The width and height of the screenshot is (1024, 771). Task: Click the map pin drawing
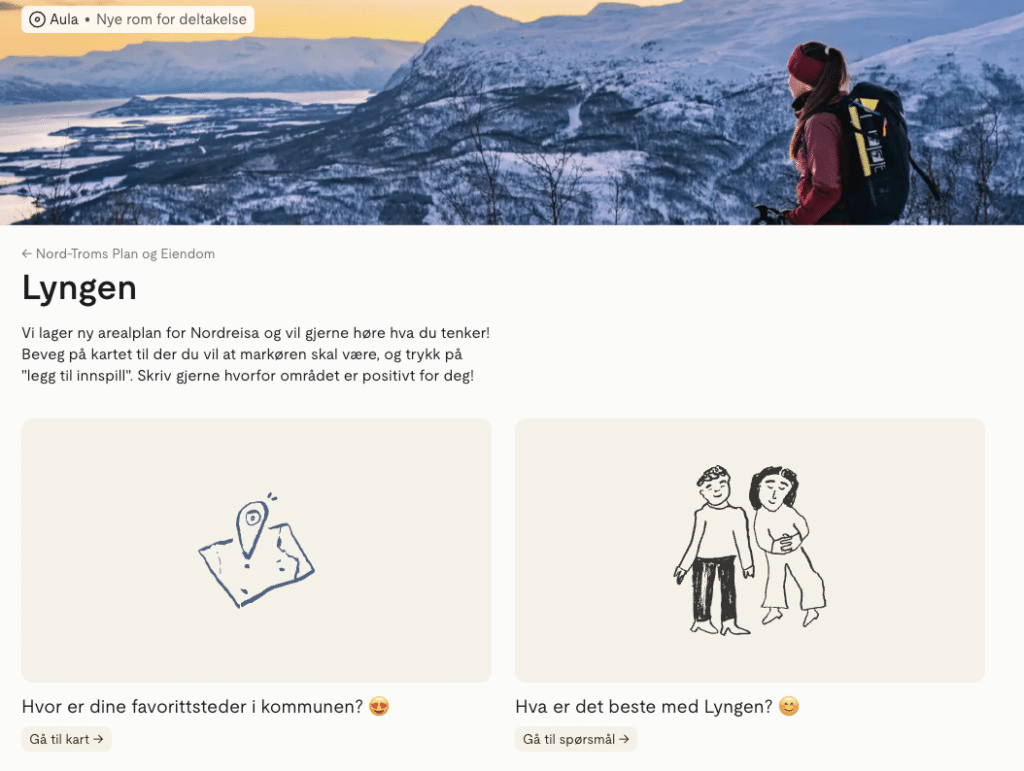click(x=256, y=550)
